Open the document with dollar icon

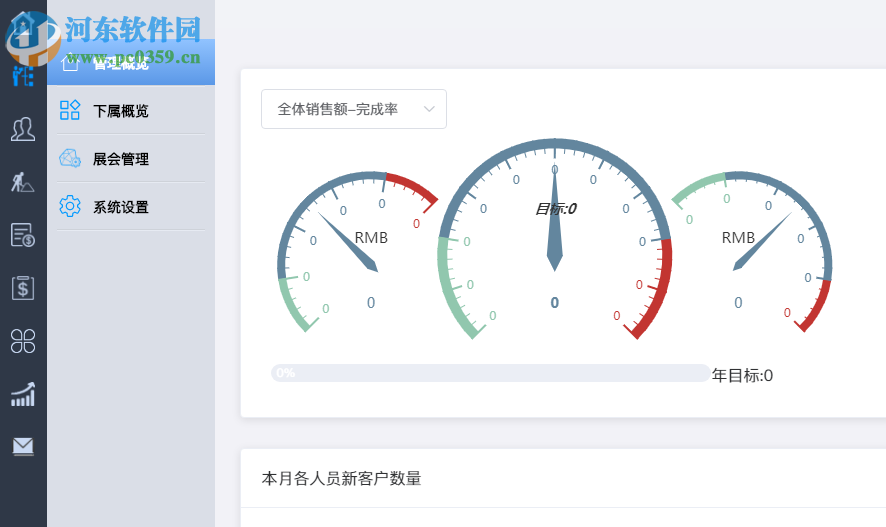[23, 235]
